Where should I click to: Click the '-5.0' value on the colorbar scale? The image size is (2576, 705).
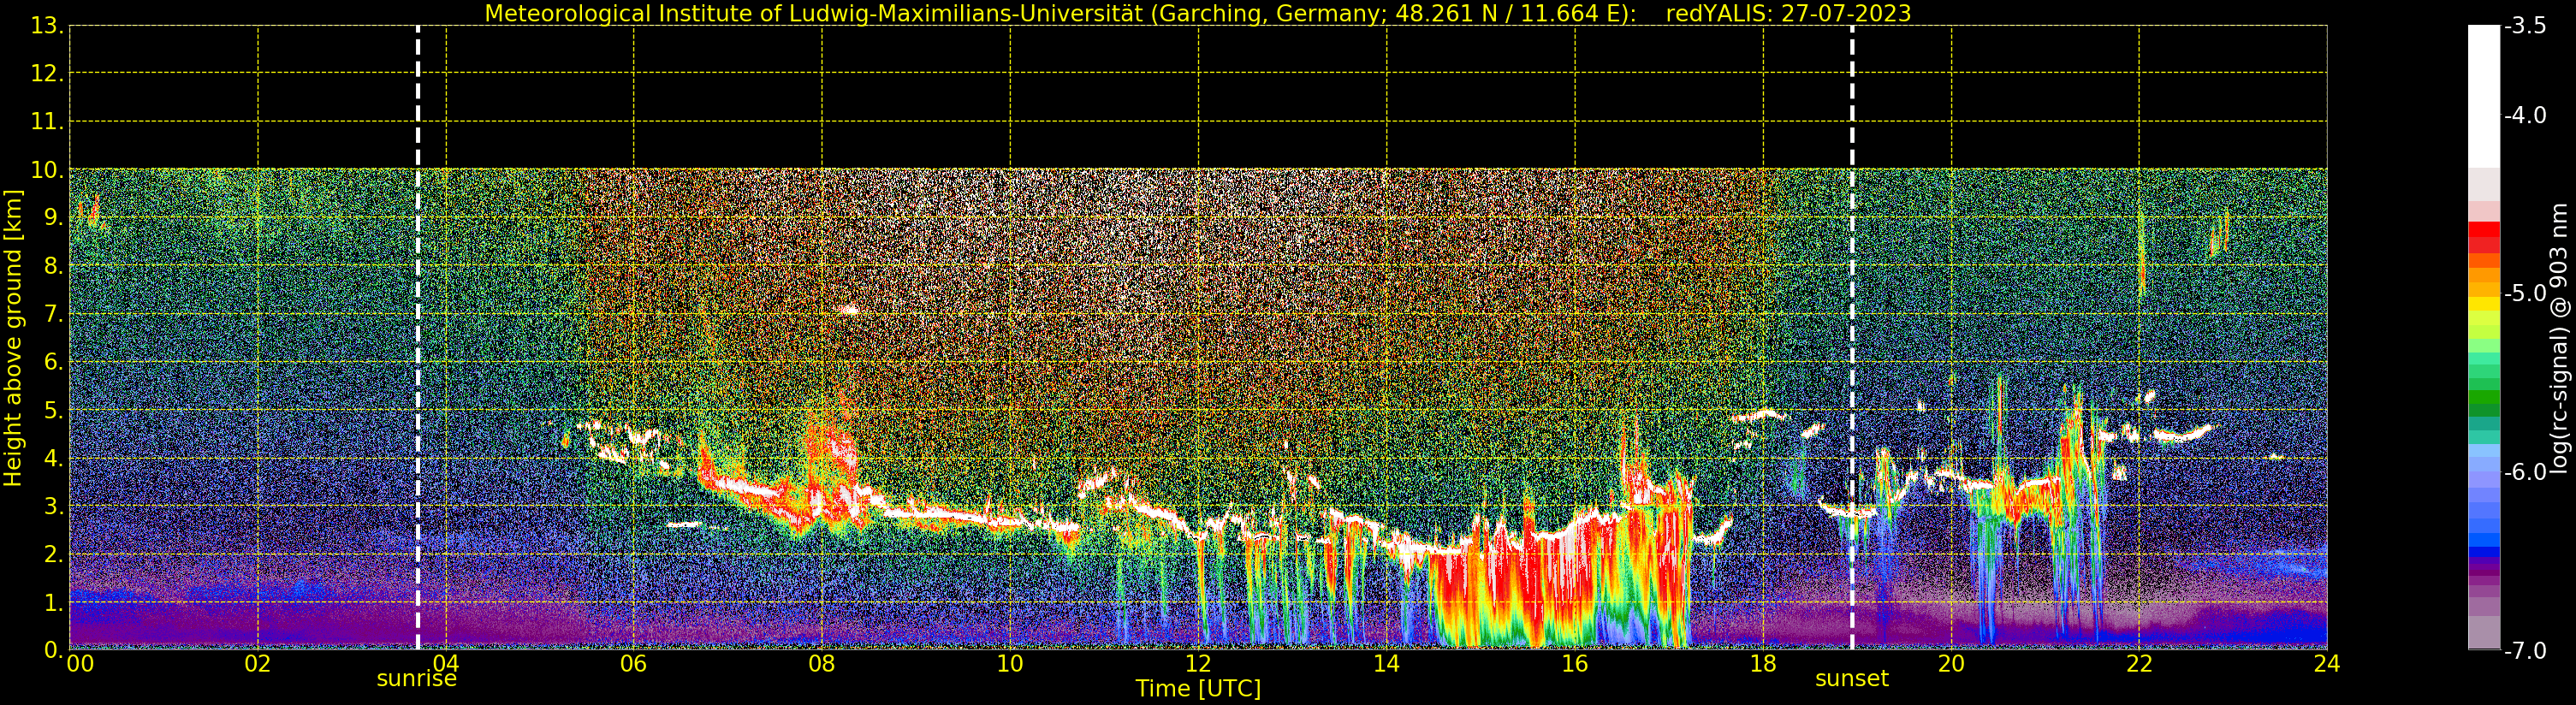(x=2526, y=293)
